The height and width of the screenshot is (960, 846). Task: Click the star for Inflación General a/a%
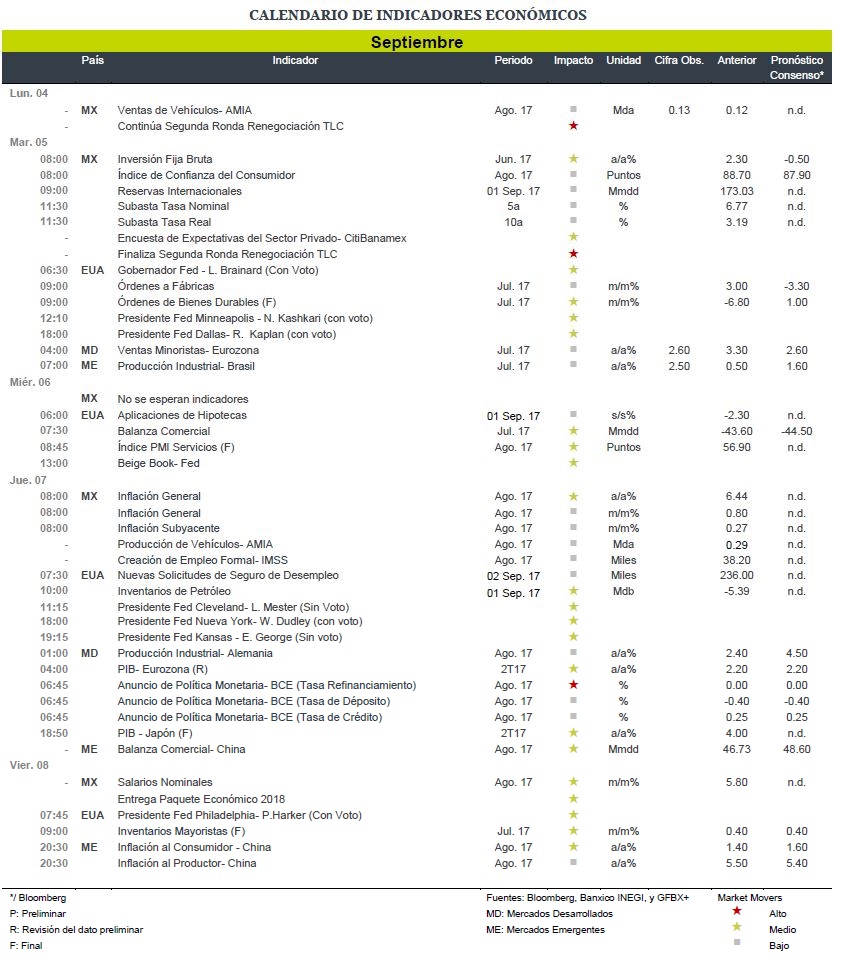573,496
